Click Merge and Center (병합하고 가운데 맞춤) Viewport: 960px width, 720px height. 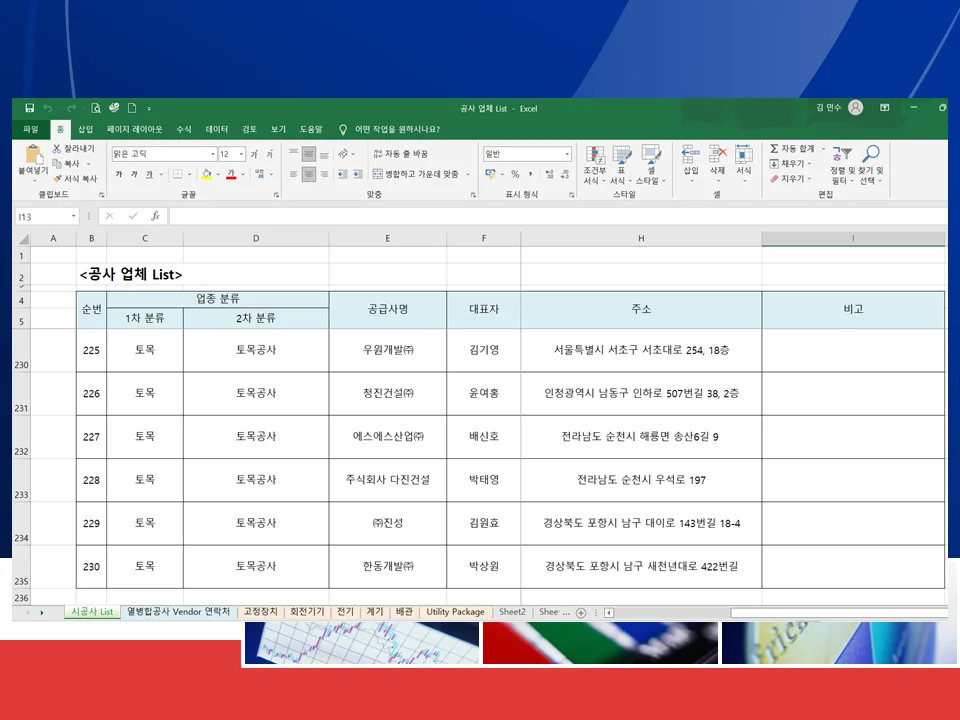click(x=416, y=174)
